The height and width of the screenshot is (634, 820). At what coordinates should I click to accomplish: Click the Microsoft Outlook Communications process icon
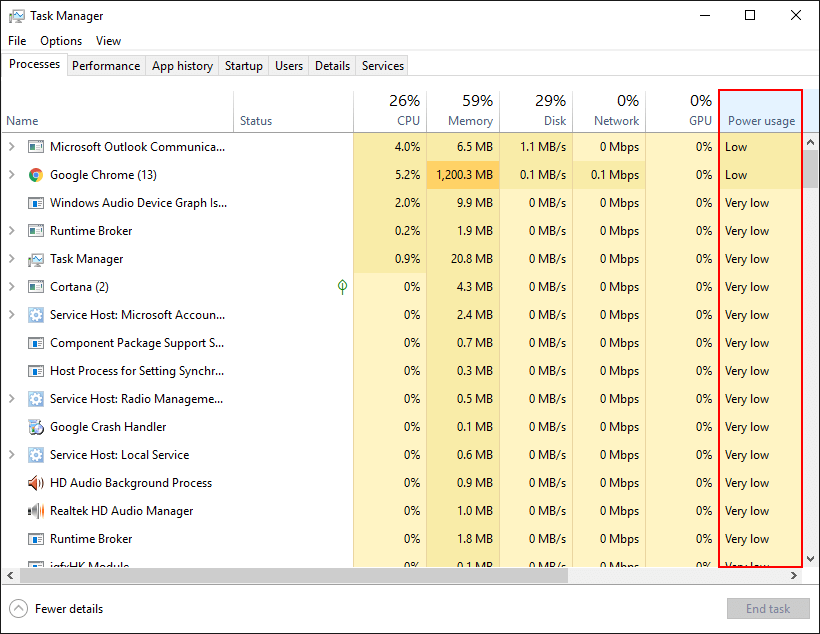click(36, 147)
